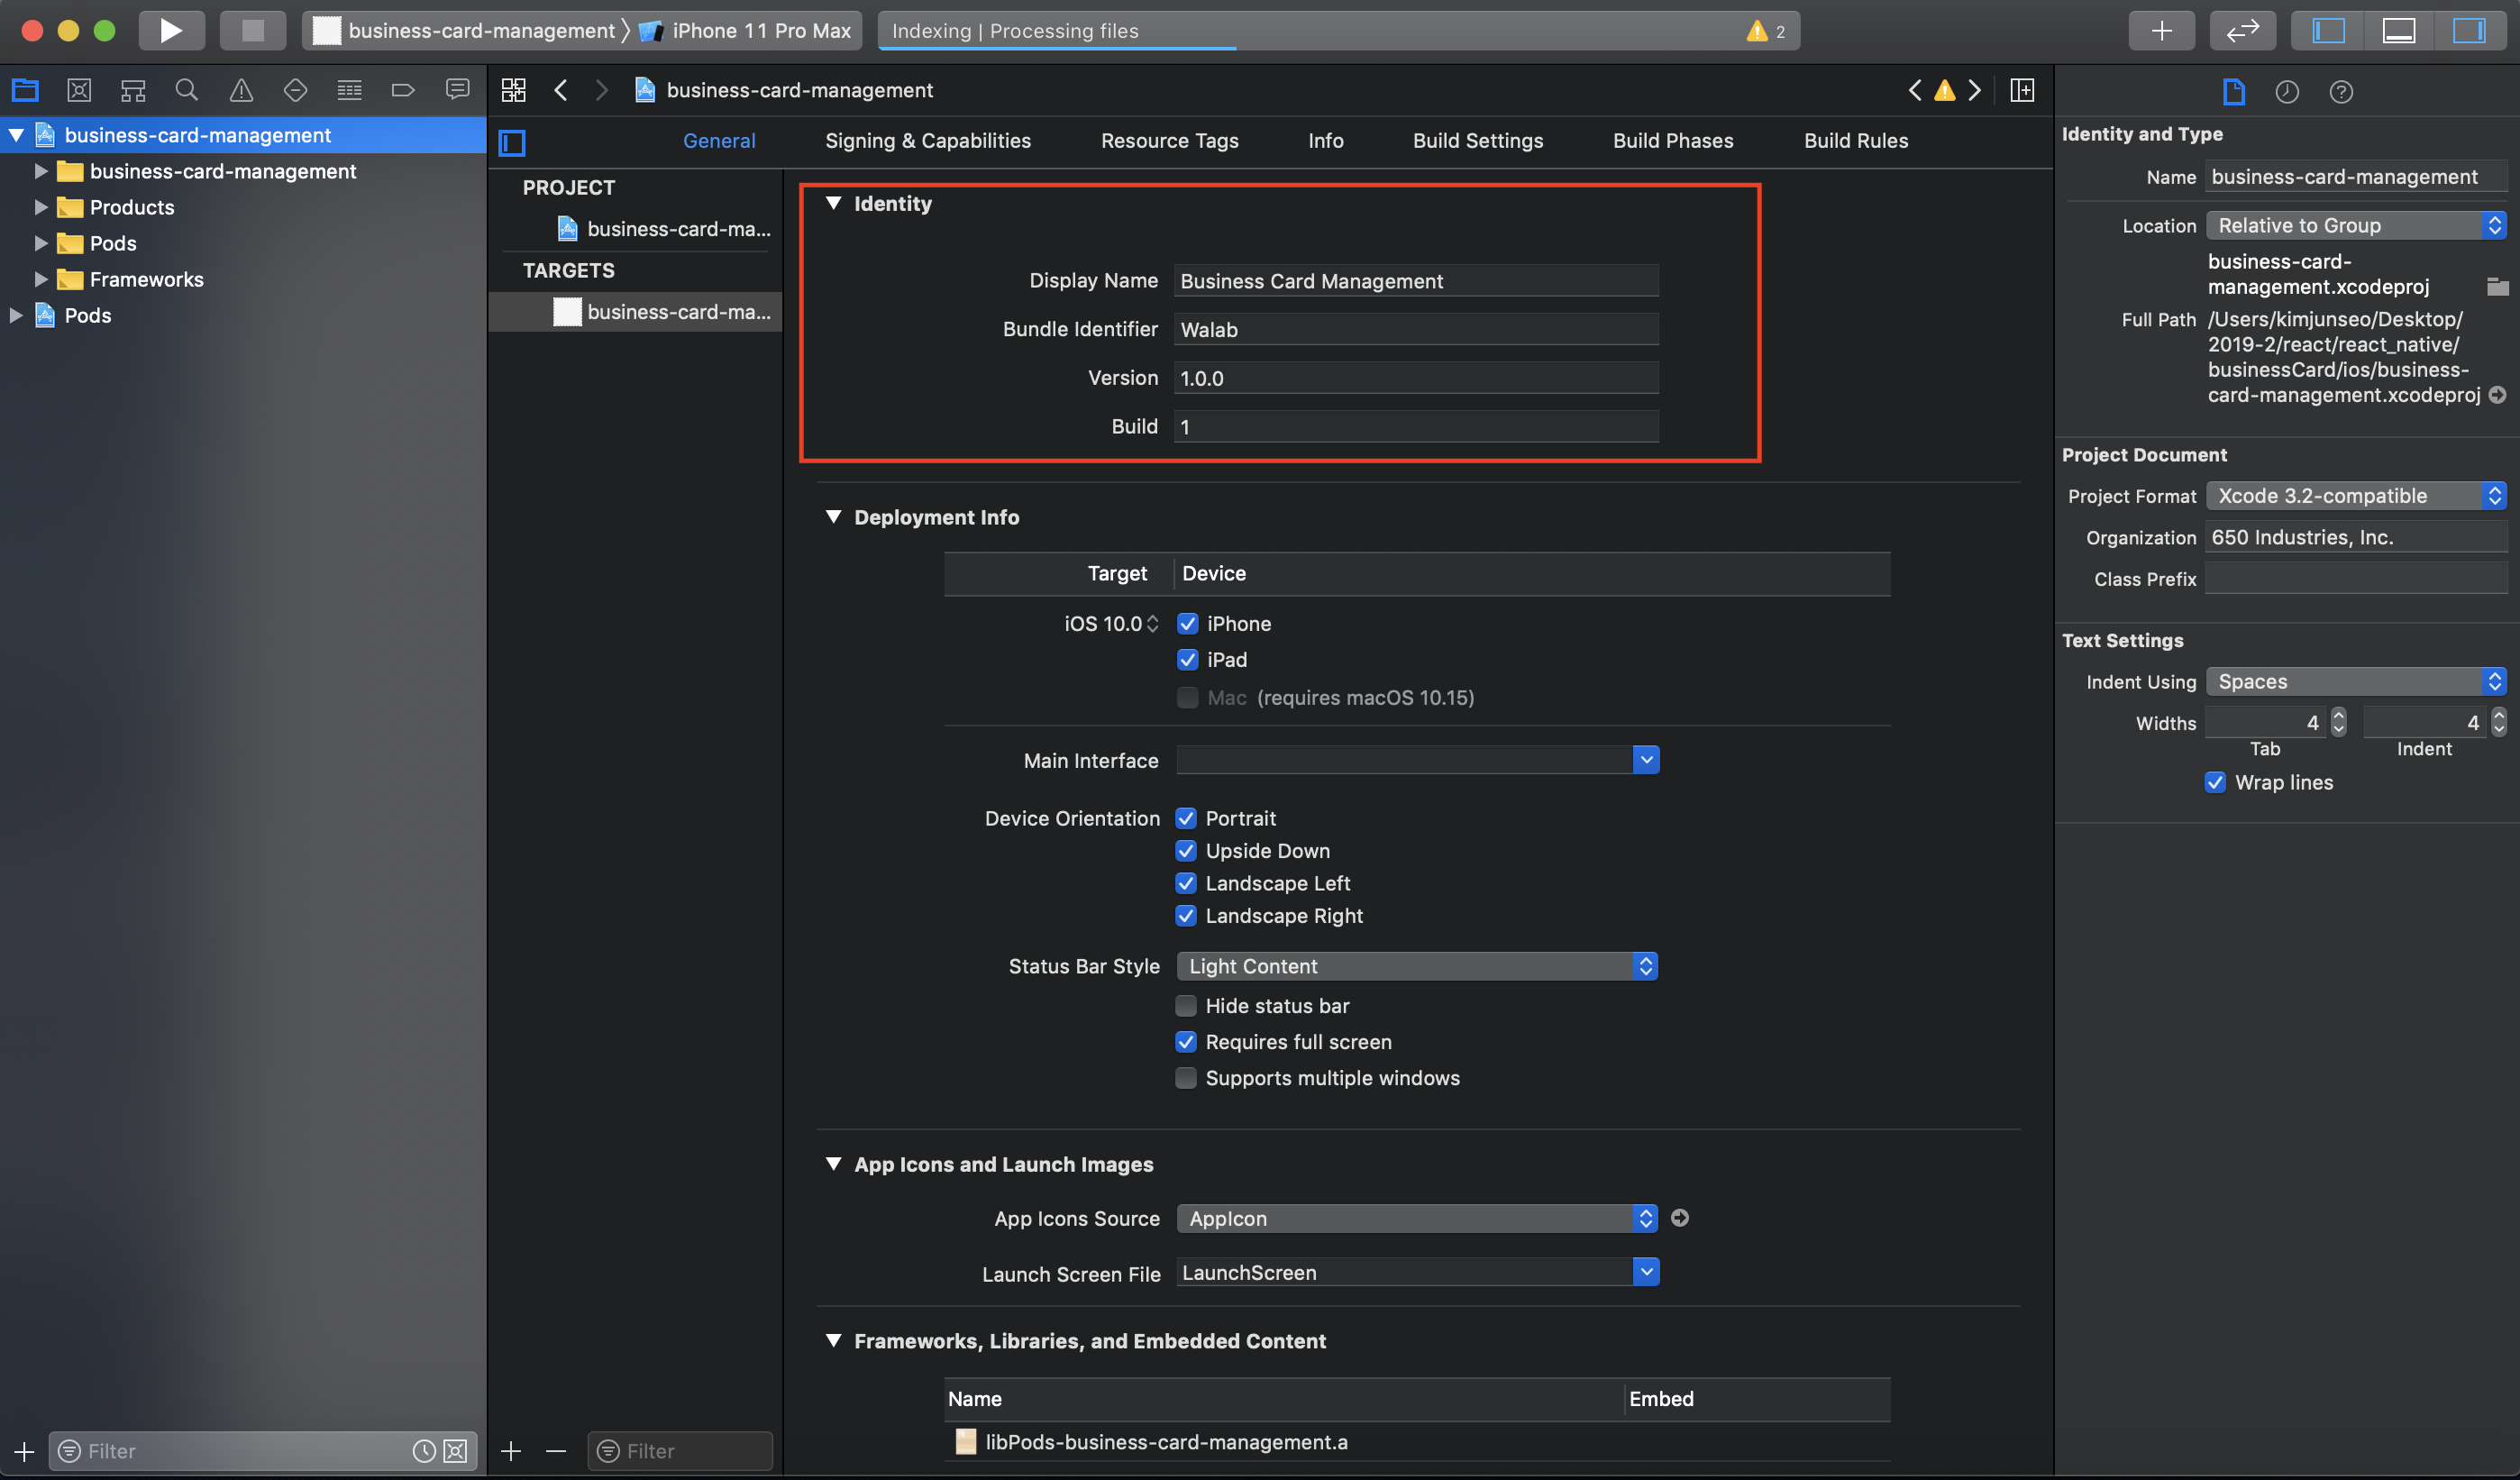Open the Report navigator speech bubble icon

[457, 90]
